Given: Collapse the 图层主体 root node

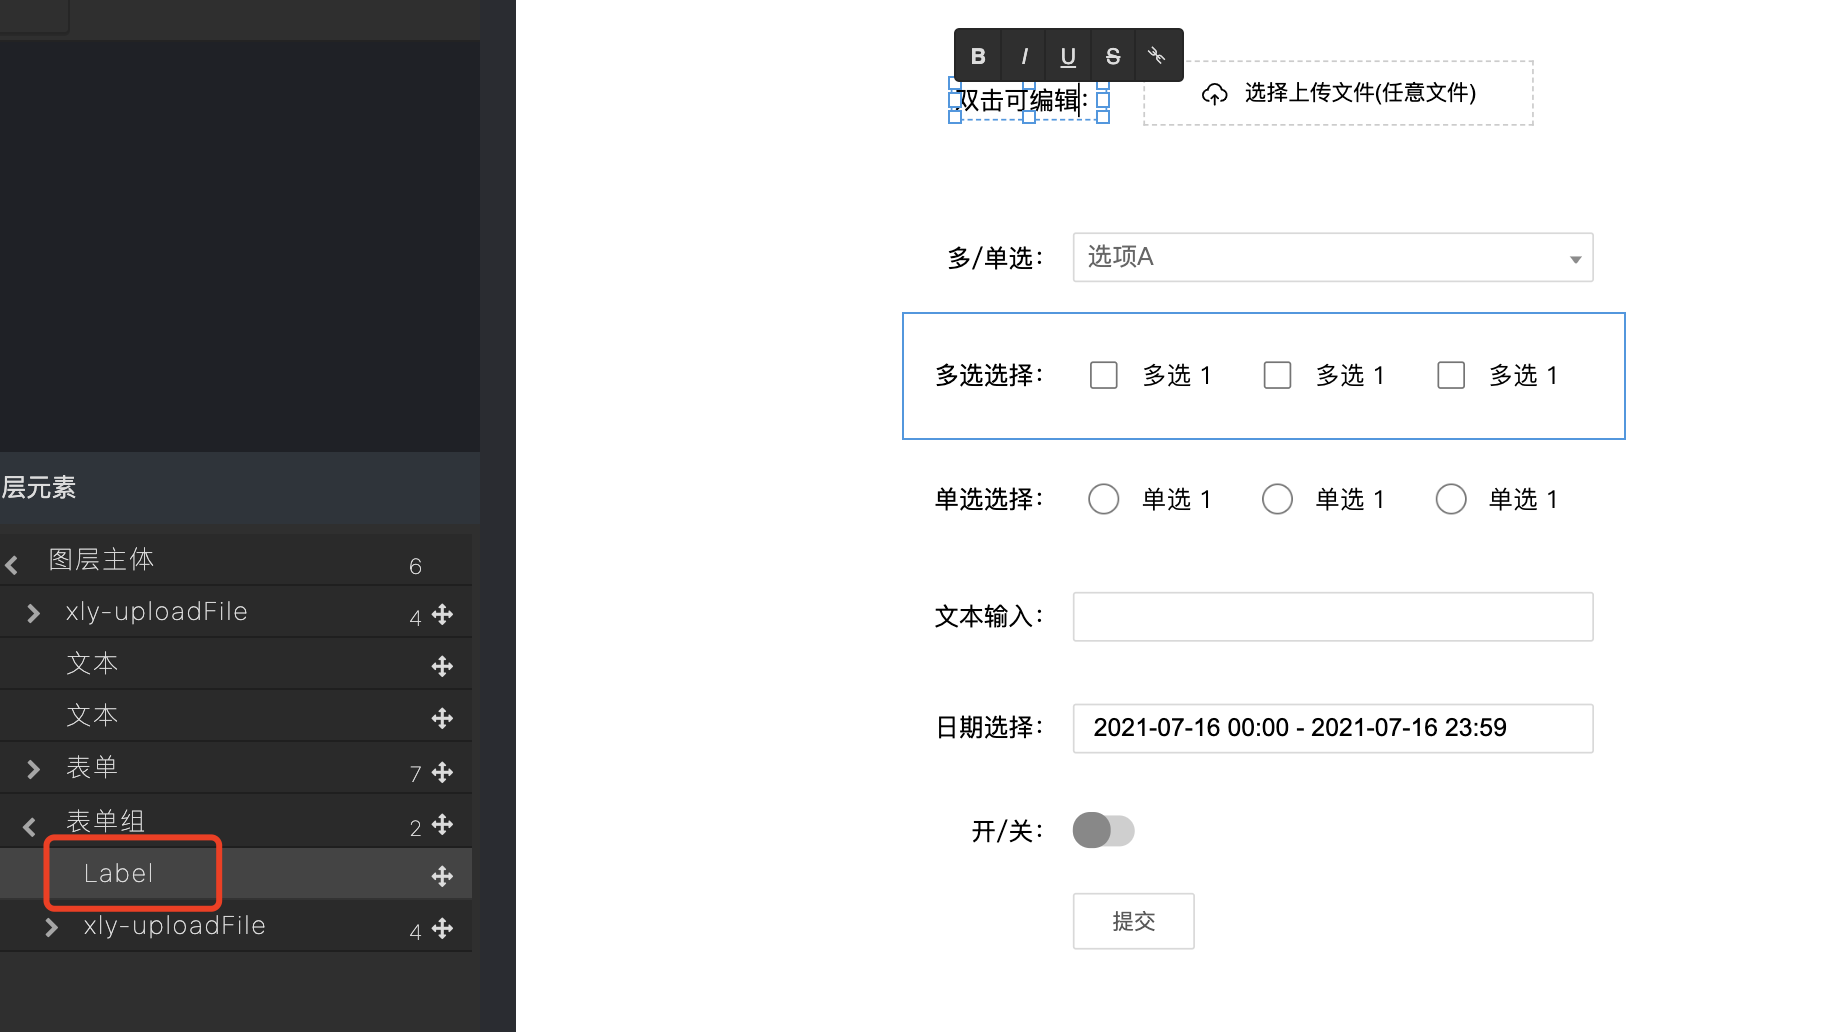Looking at the screenshot, I should coord(12,565).
